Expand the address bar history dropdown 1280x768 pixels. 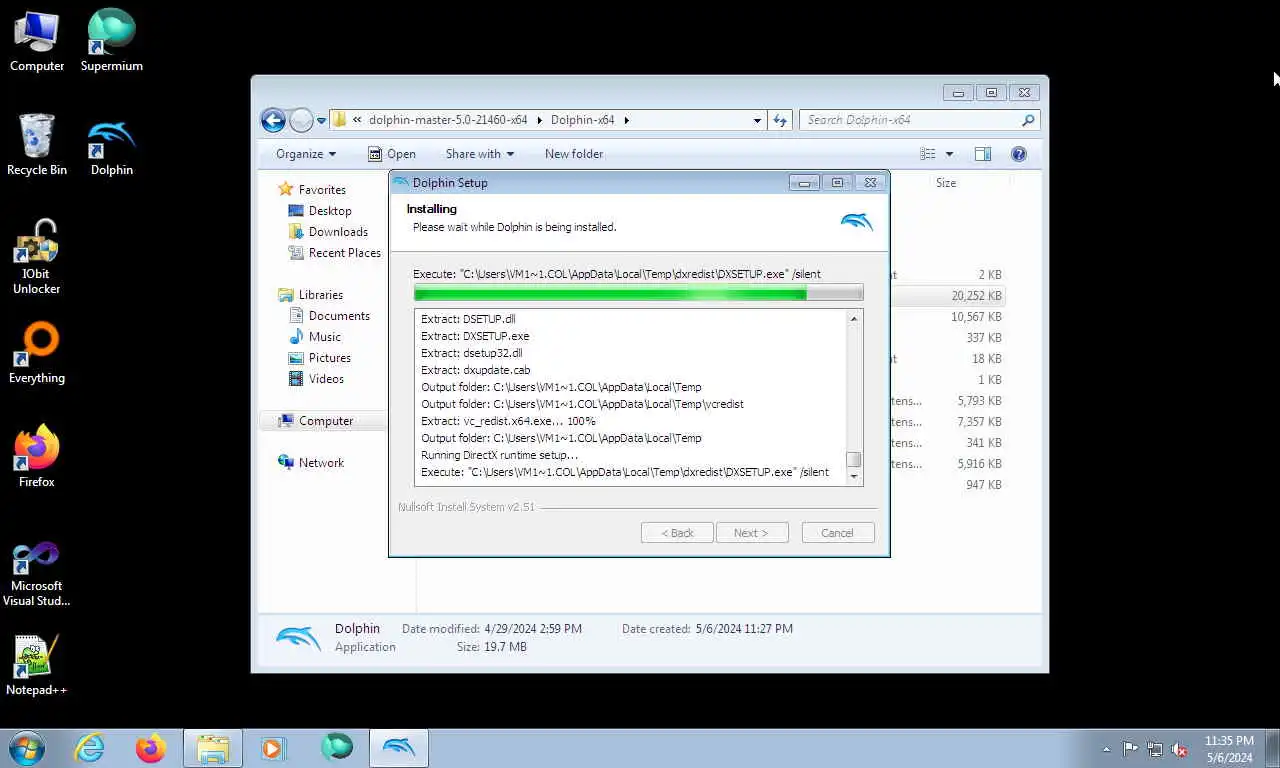coord(757,120)
